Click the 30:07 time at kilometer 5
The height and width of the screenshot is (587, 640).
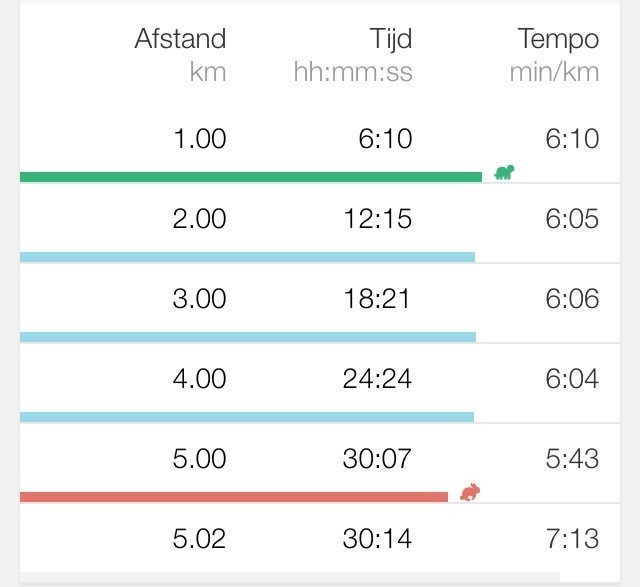[377, 459]
